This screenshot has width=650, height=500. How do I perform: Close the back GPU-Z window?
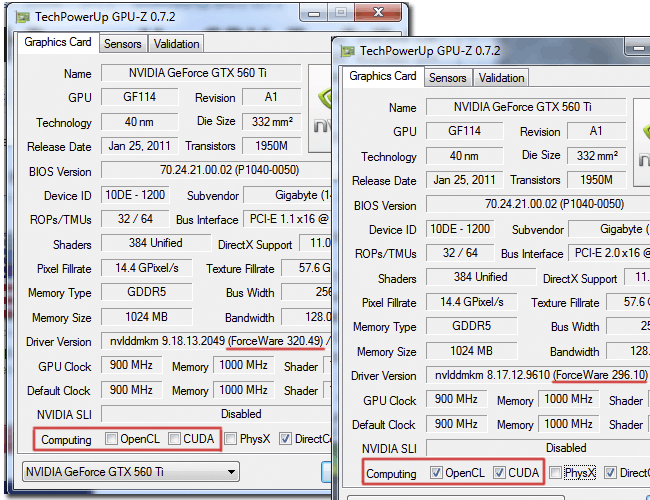[378, 13]
